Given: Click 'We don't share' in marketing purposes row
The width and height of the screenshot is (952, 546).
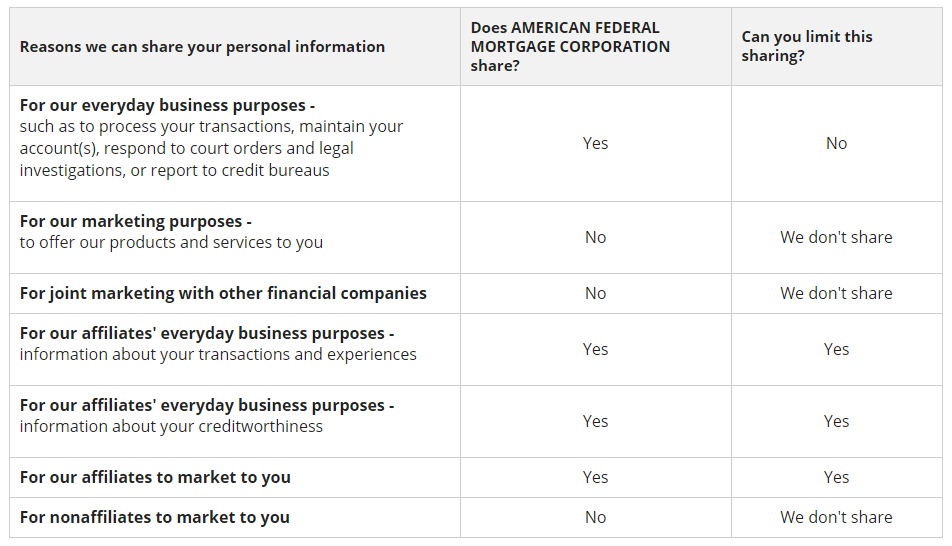Looking at the screenshot, I should (x=836, y=237).
